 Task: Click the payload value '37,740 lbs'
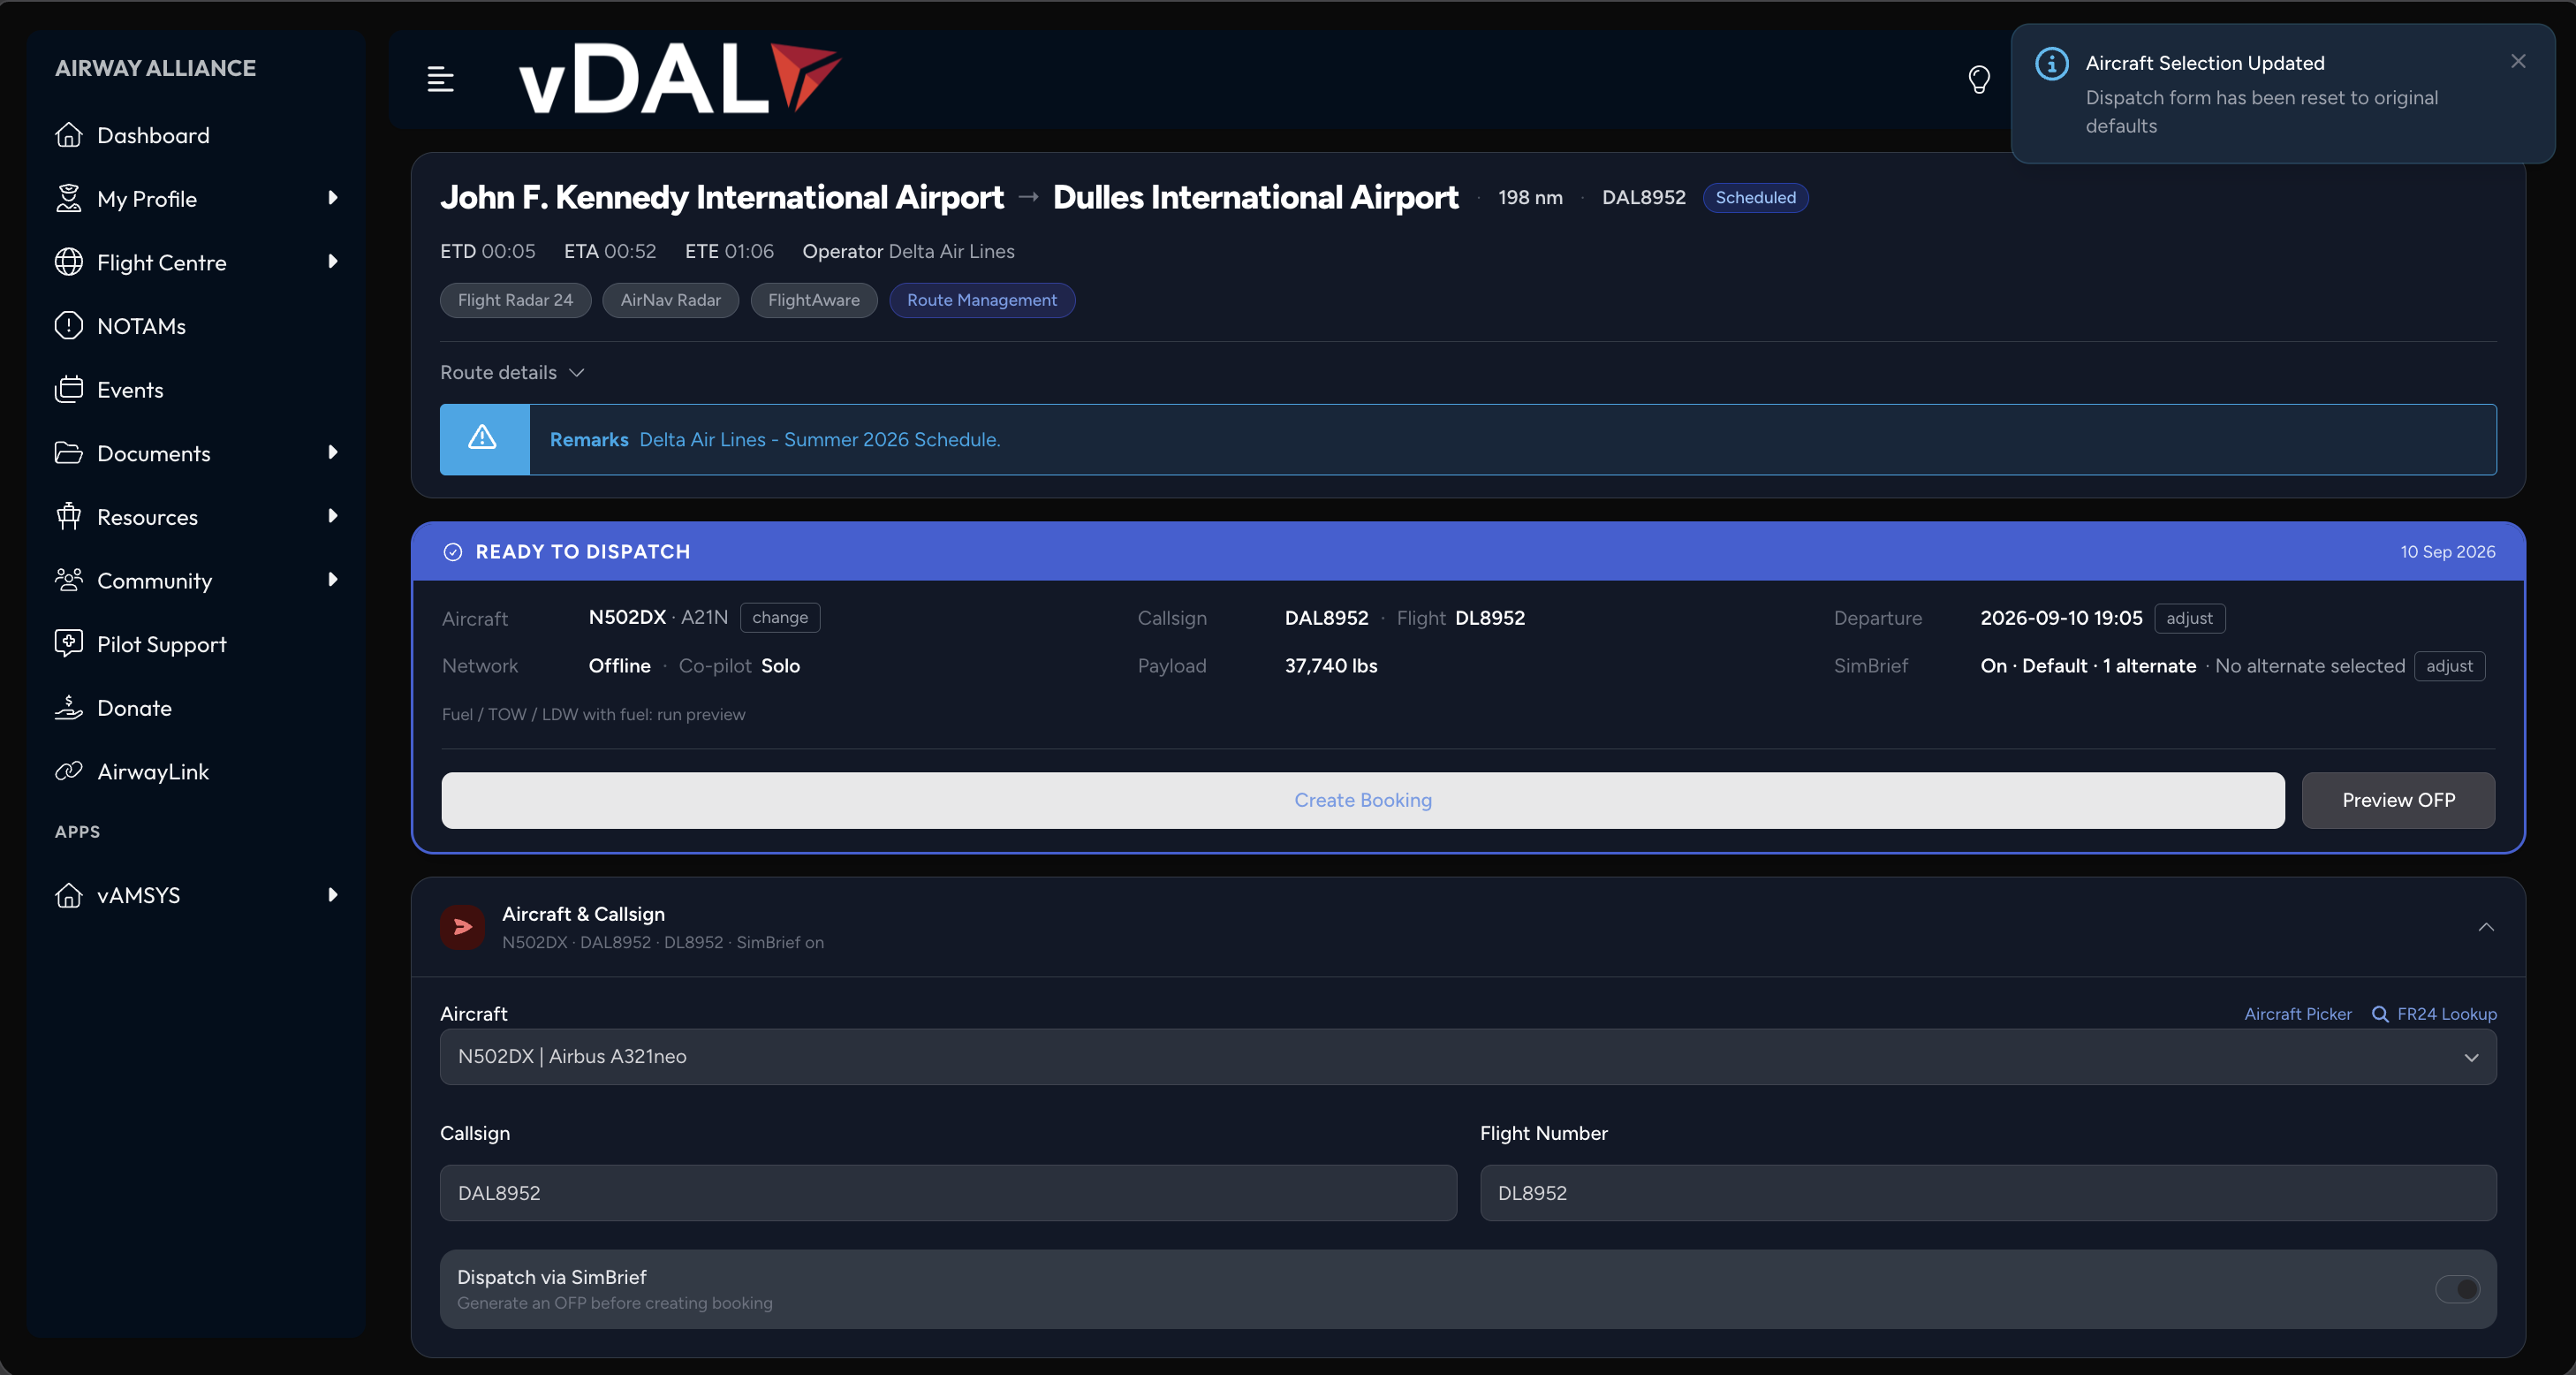pyautogui.click(x=1331, y=666)
